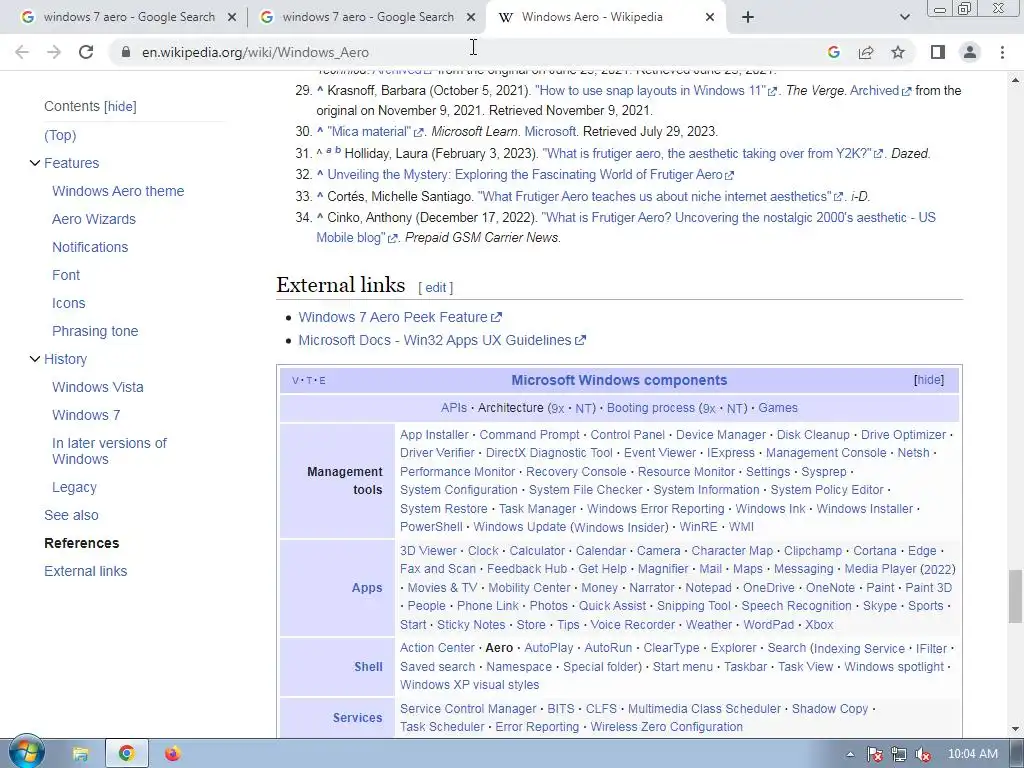Open Windows XP visual styles link
This screenshot has width=1024, height=768.
point(470,684)
